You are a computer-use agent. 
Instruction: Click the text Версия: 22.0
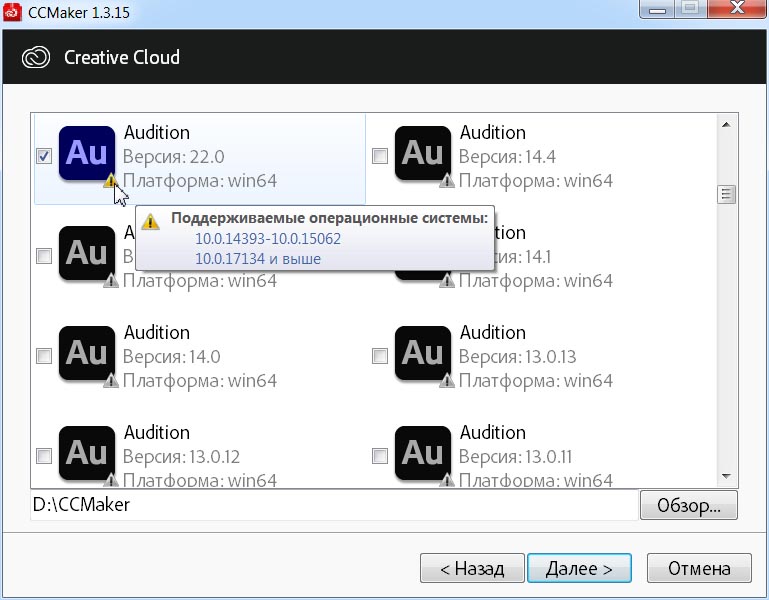(x=174, y=157)
